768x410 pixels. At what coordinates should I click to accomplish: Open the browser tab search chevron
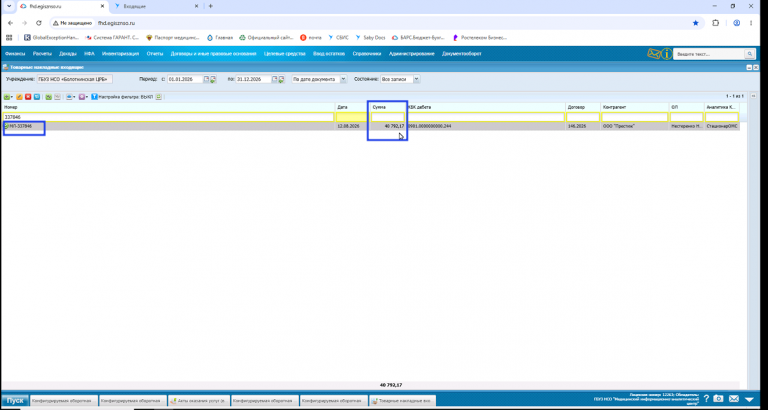pyautogui.click(x=8, y=6)
